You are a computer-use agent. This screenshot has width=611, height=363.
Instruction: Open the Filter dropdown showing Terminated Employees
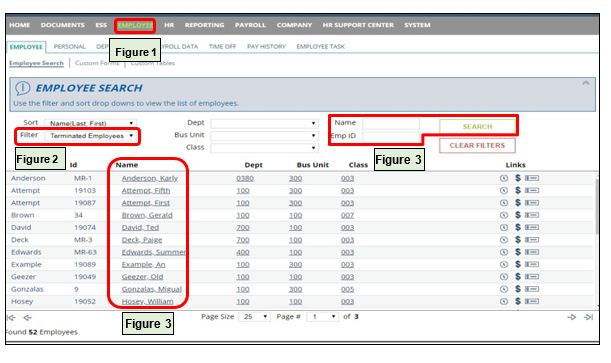(90, 136)
